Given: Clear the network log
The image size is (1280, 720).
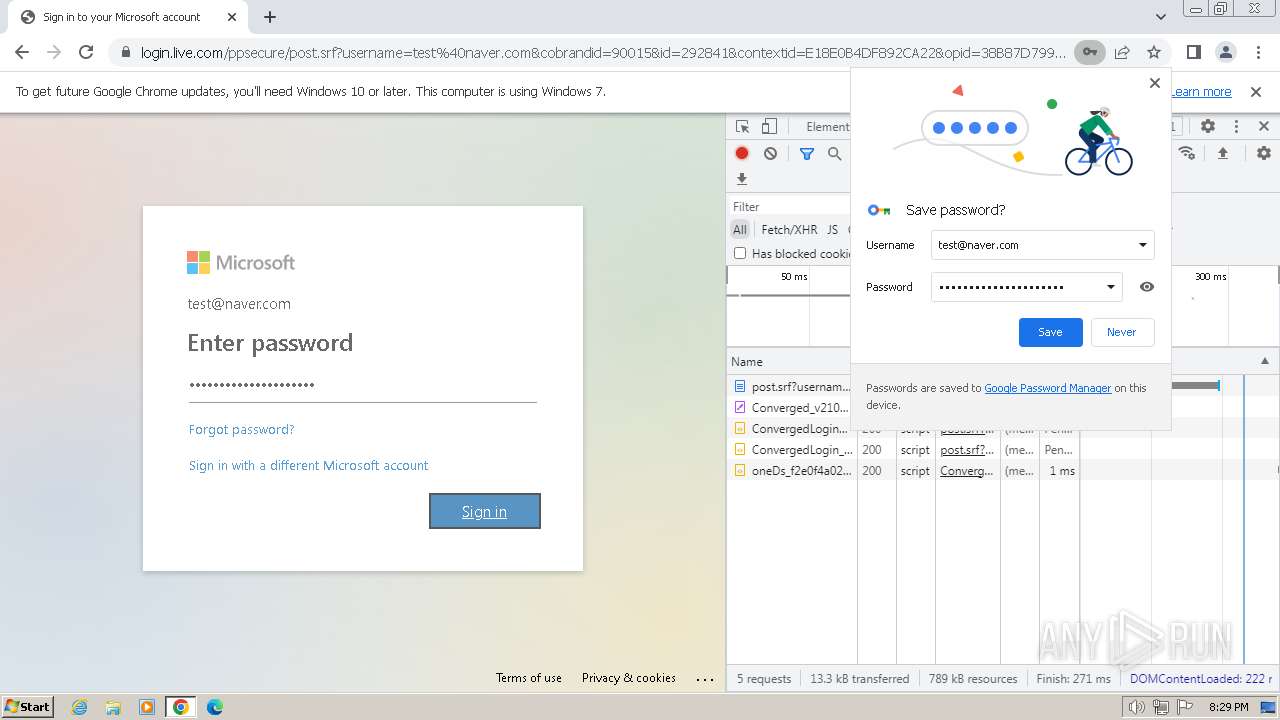Looking at the screenshot, I should (770, 153).
